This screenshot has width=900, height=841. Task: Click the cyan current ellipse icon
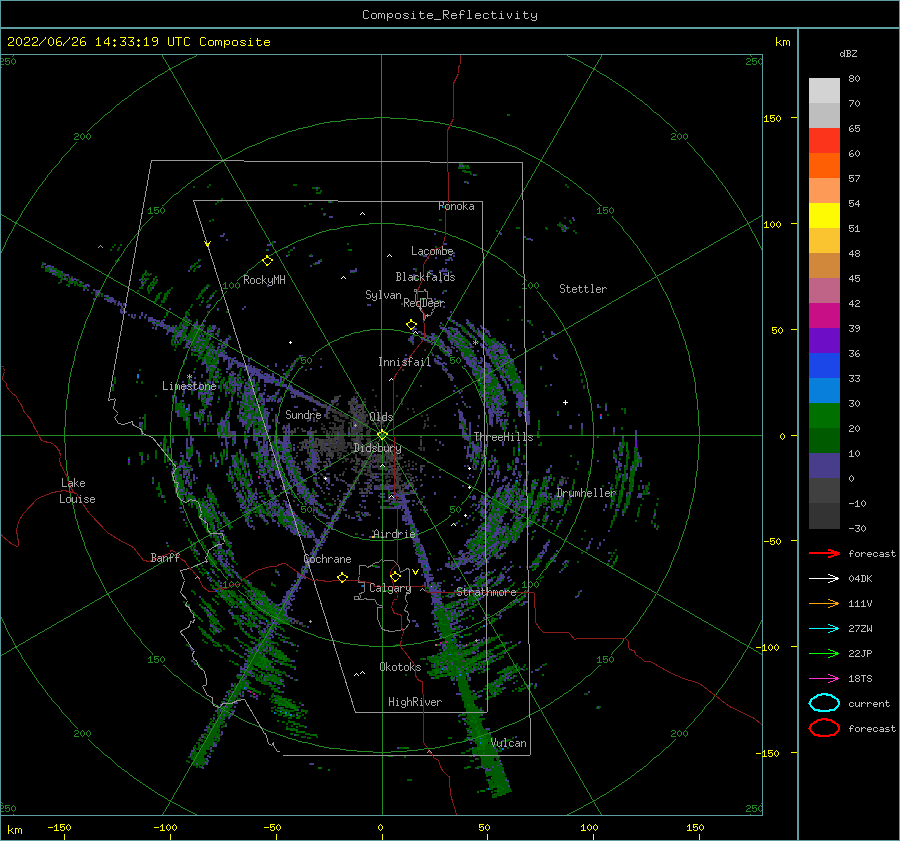(x=824, y=703)
